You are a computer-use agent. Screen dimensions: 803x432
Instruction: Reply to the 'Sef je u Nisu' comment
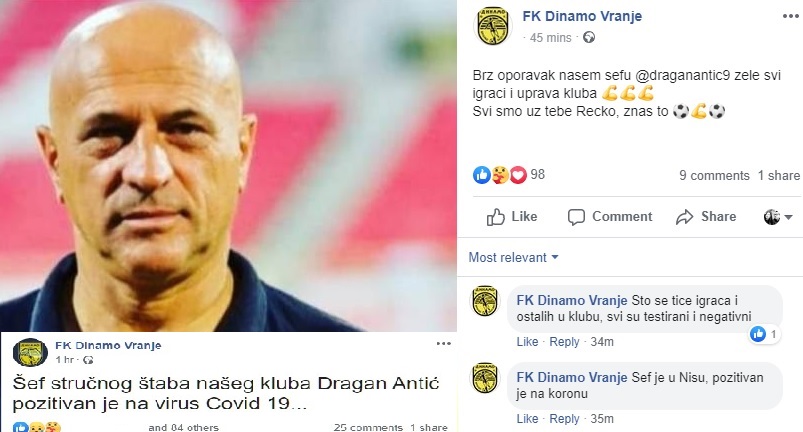point(564,419)
